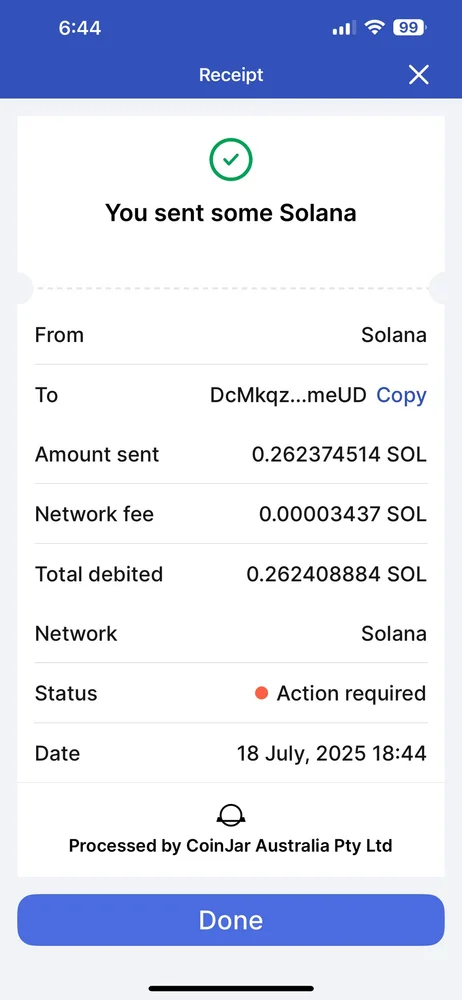The width and height of the screenshot is (462, 1000).
Task: Tap the CoinJar logo icon
Action: pyautogui.click(x=231, y=814)
